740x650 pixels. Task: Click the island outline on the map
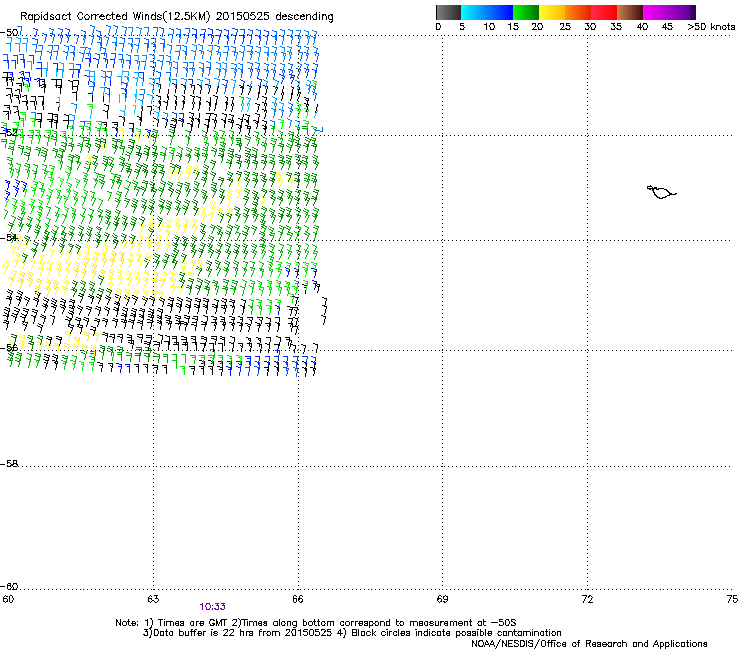point(661,192)
